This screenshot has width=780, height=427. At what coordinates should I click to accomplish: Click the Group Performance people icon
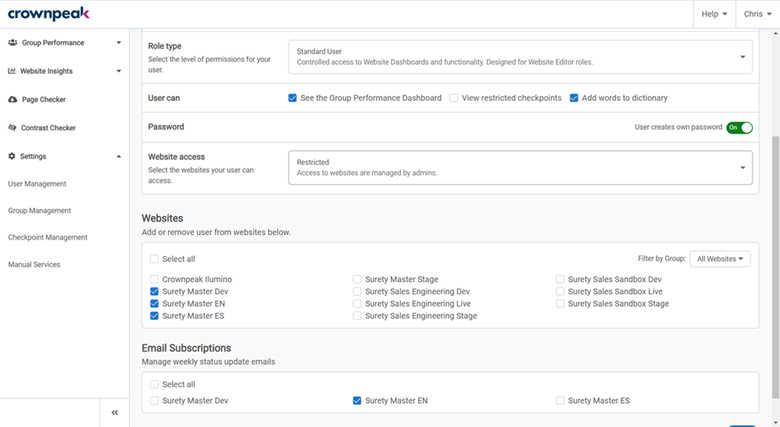point(12,43)
